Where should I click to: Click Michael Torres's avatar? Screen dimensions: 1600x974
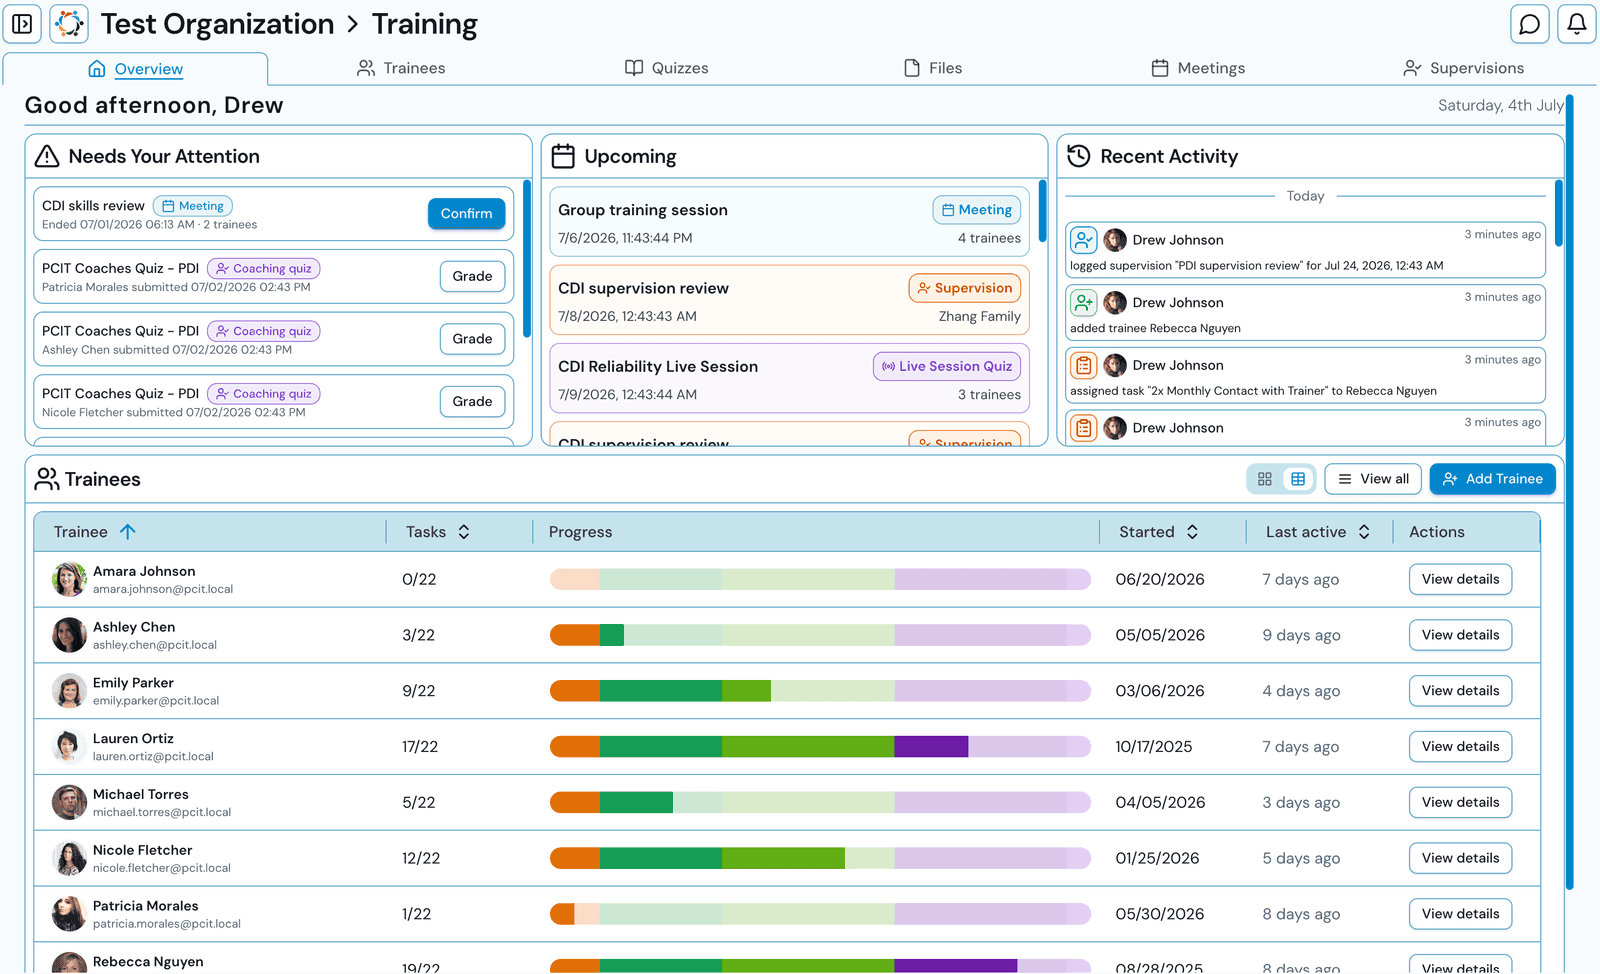tap(69, 802)
